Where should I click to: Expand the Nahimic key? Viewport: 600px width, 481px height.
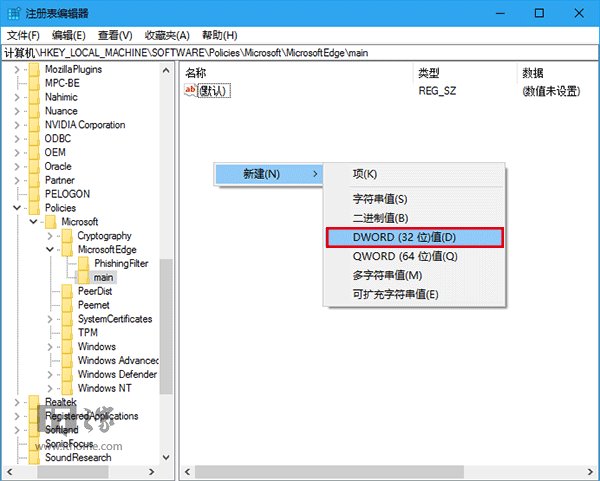tap(17, 97)
